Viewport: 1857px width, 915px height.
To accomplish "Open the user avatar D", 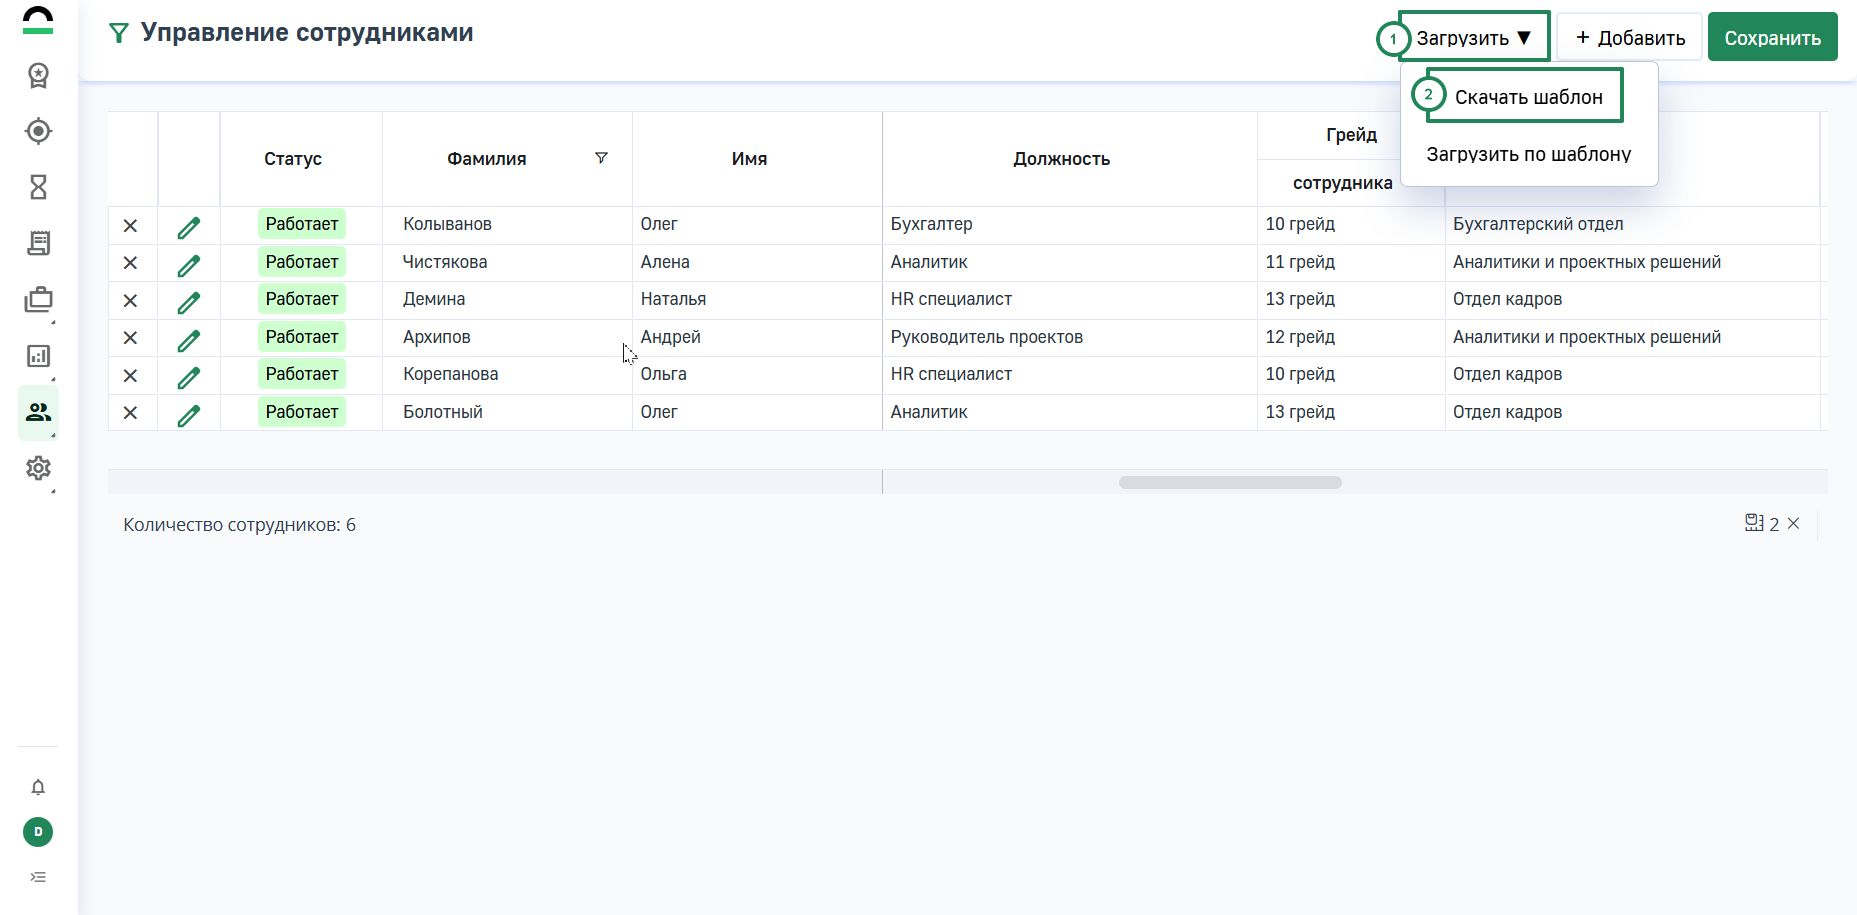I will click(38, 832).
